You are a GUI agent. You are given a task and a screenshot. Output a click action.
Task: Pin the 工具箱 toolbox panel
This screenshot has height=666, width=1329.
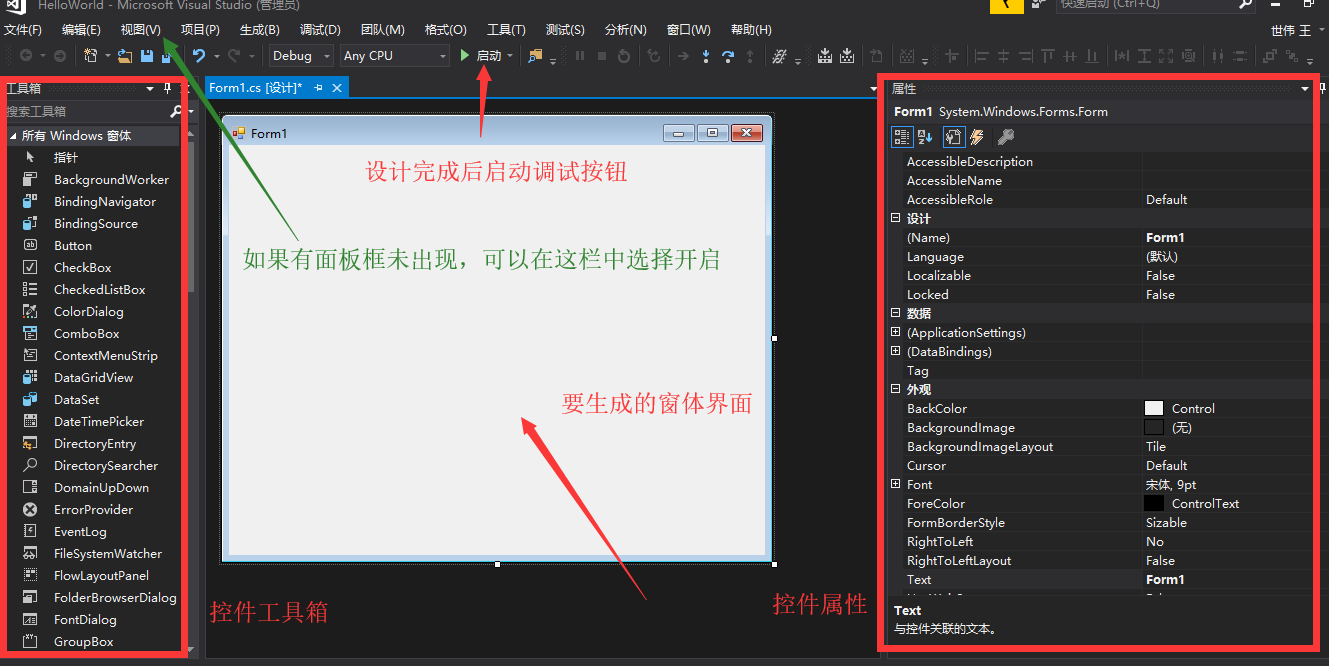coord(167,89)
